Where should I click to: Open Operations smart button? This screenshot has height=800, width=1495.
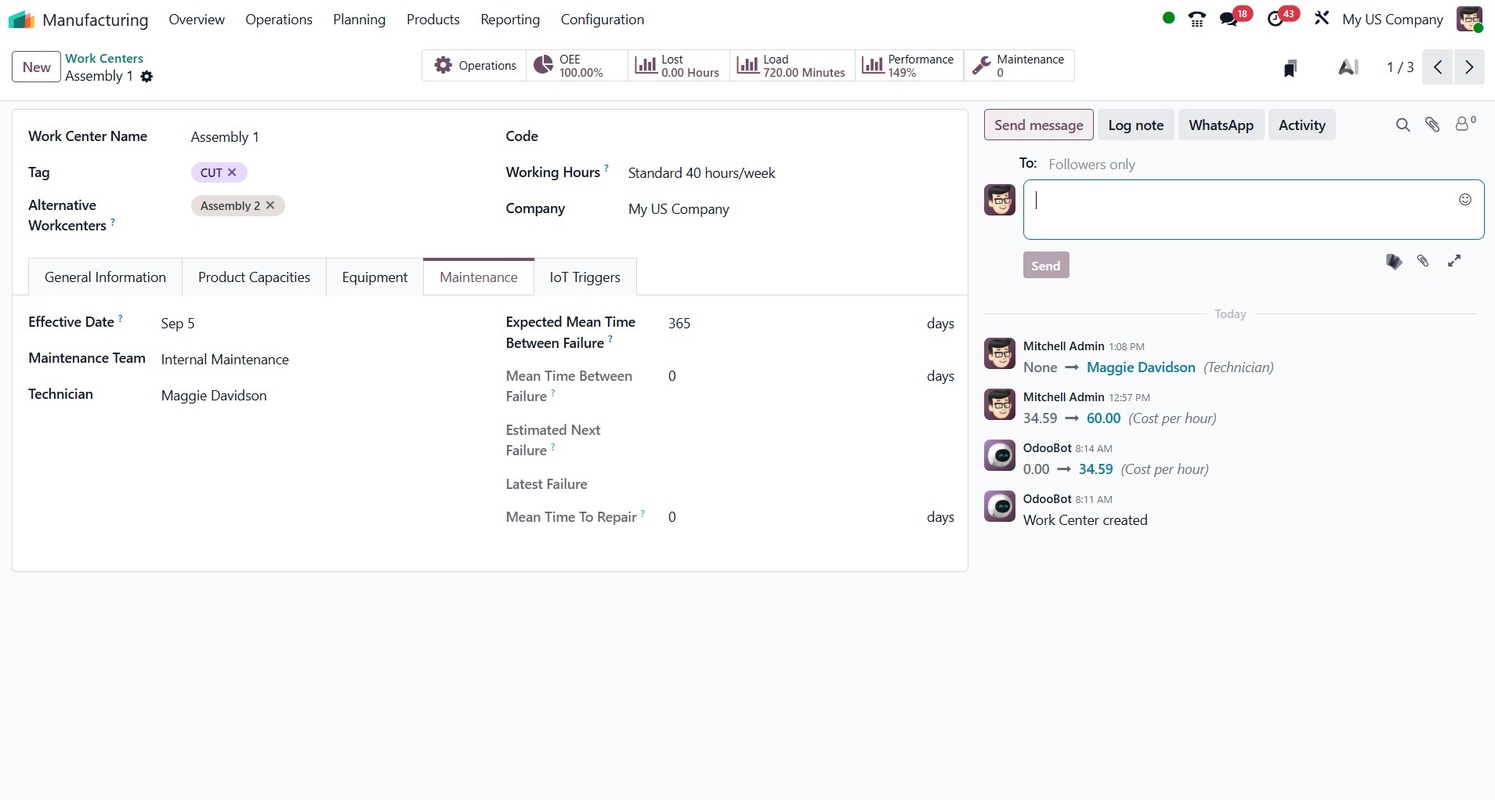click(474, 66)
